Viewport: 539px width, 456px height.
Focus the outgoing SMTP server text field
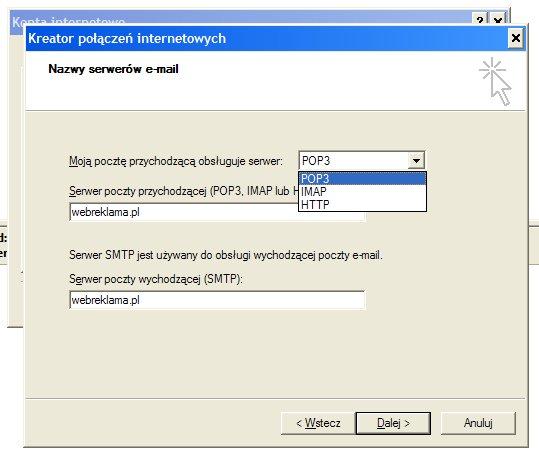pos(217,300)
